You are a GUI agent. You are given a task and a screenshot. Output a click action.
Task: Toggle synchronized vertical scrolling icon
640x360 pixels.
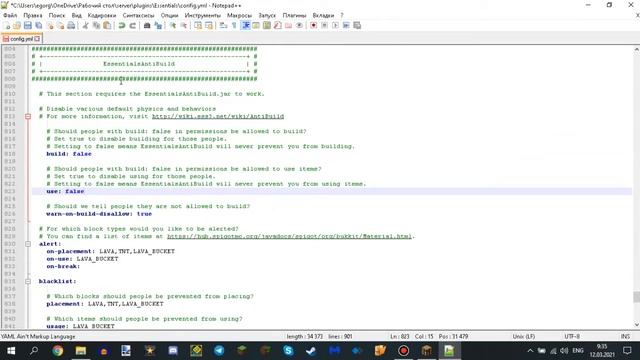198,26
